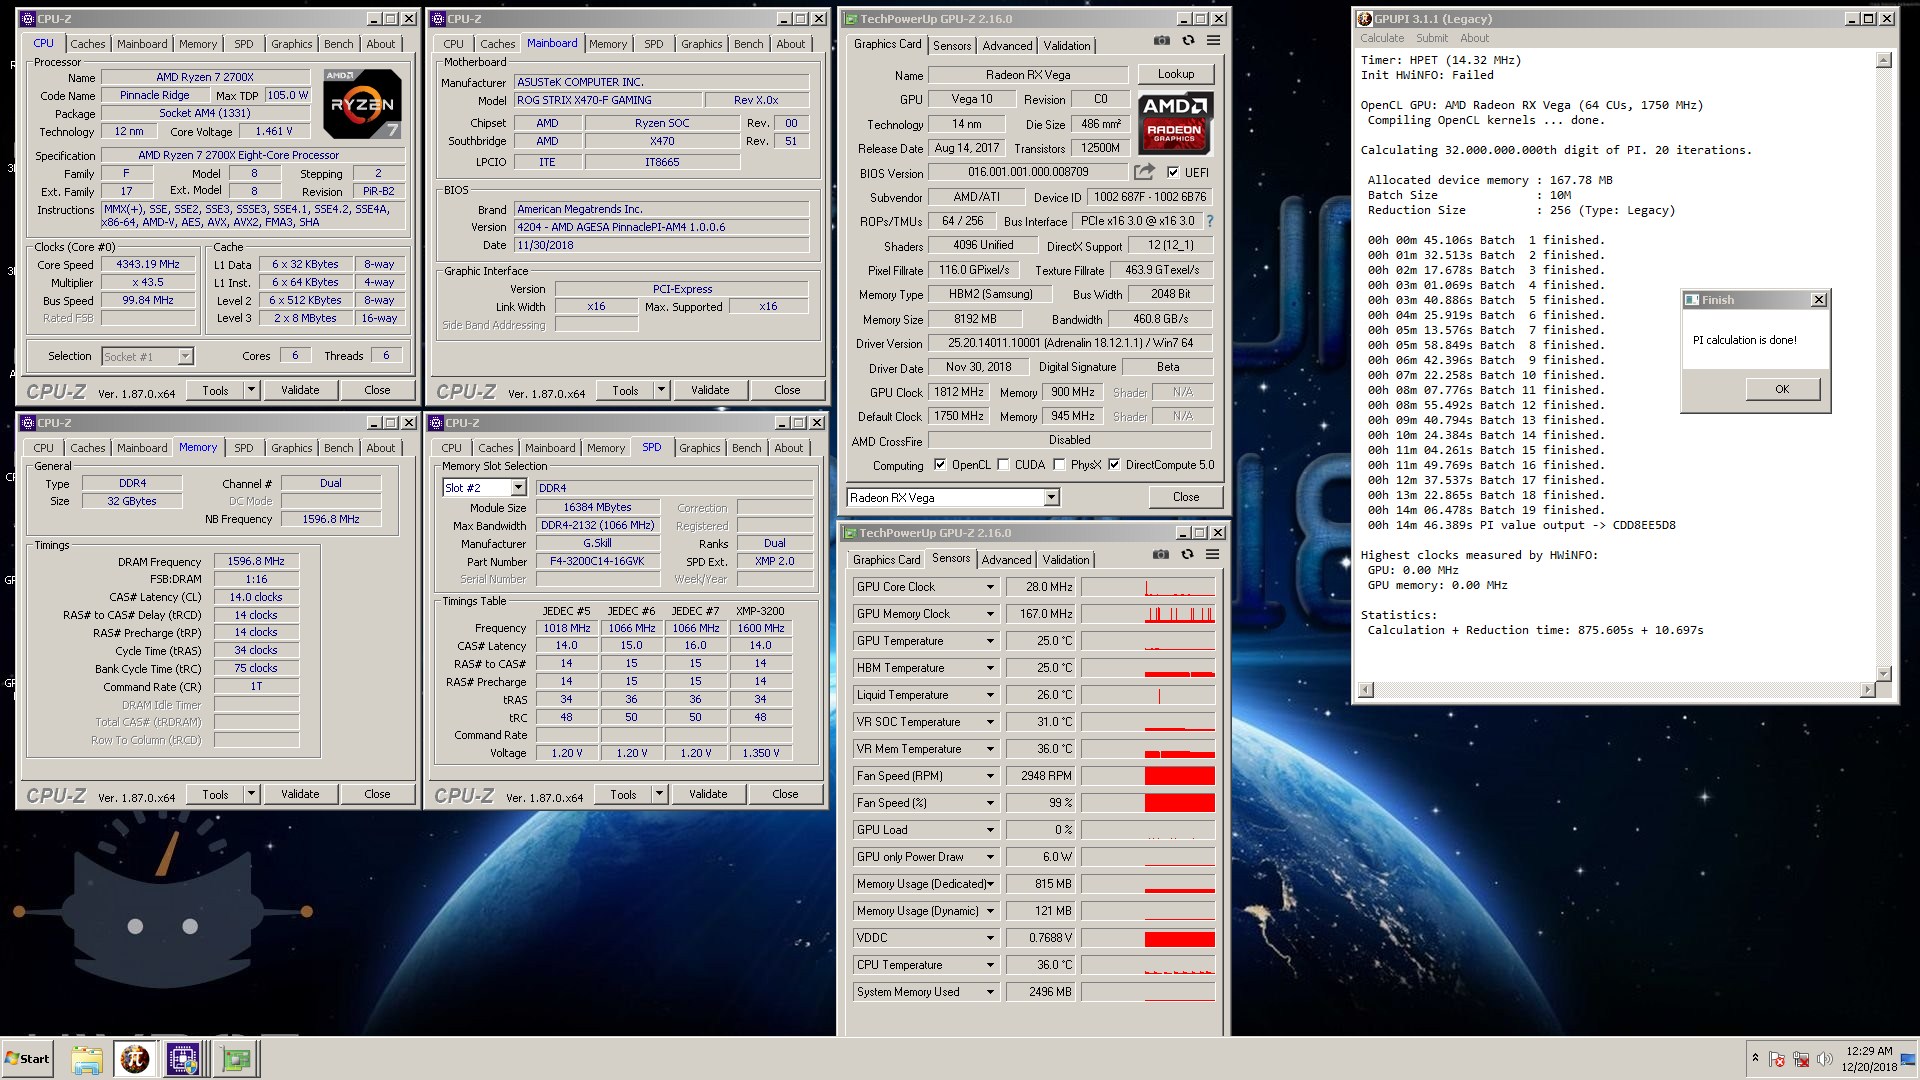Switch to the Graphics tab in the CPU-Z Memory window
The image size is (1920, 1080).
(292, 448)
